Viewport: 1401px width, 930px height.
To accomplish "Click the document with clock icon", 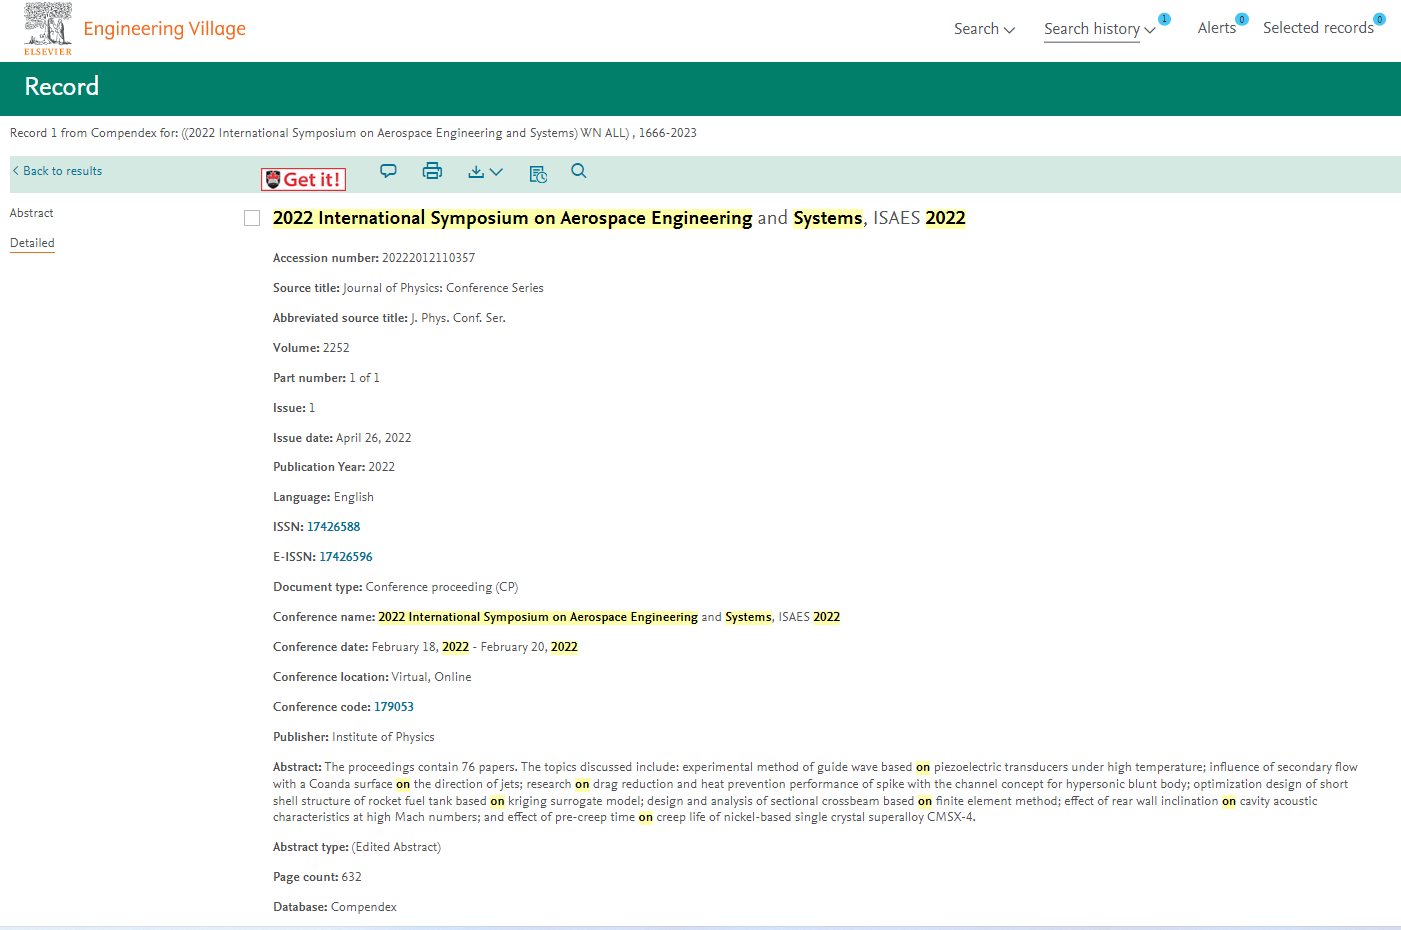I will coord(538,174).
